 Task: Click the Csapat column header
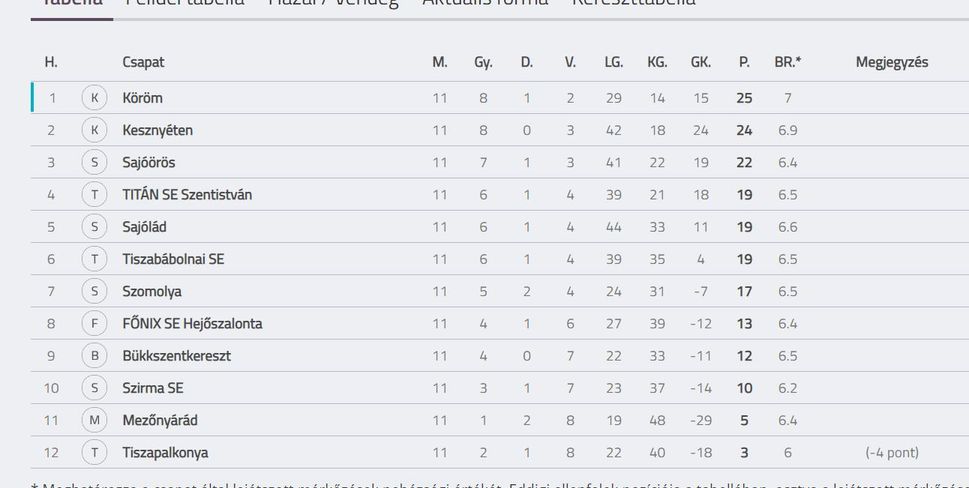tap(143, 62)
